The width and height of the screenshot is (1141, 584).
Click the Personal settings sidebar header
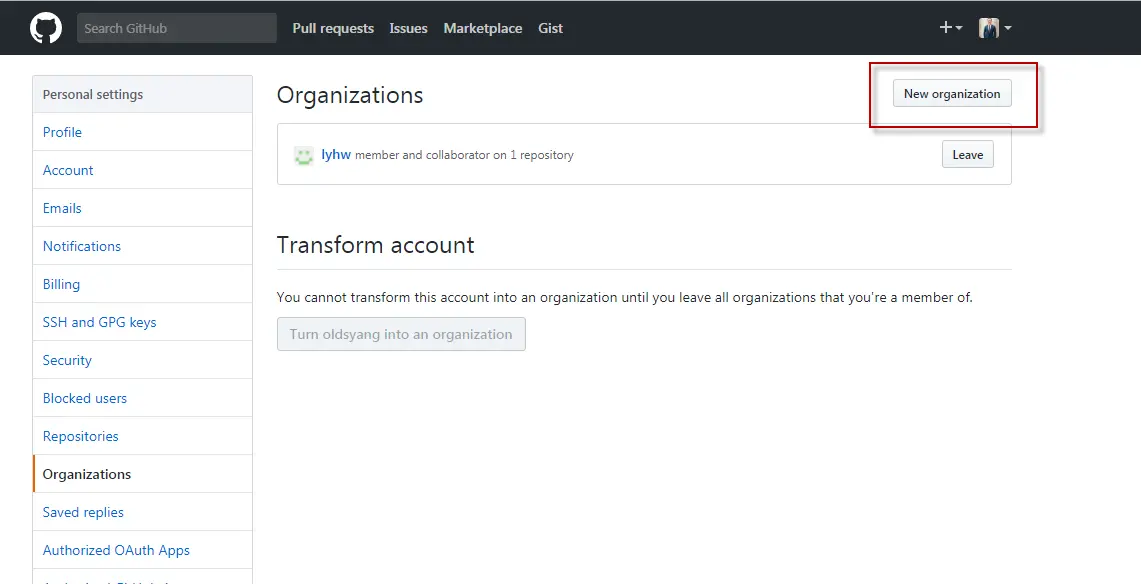[x=143, y=95]
